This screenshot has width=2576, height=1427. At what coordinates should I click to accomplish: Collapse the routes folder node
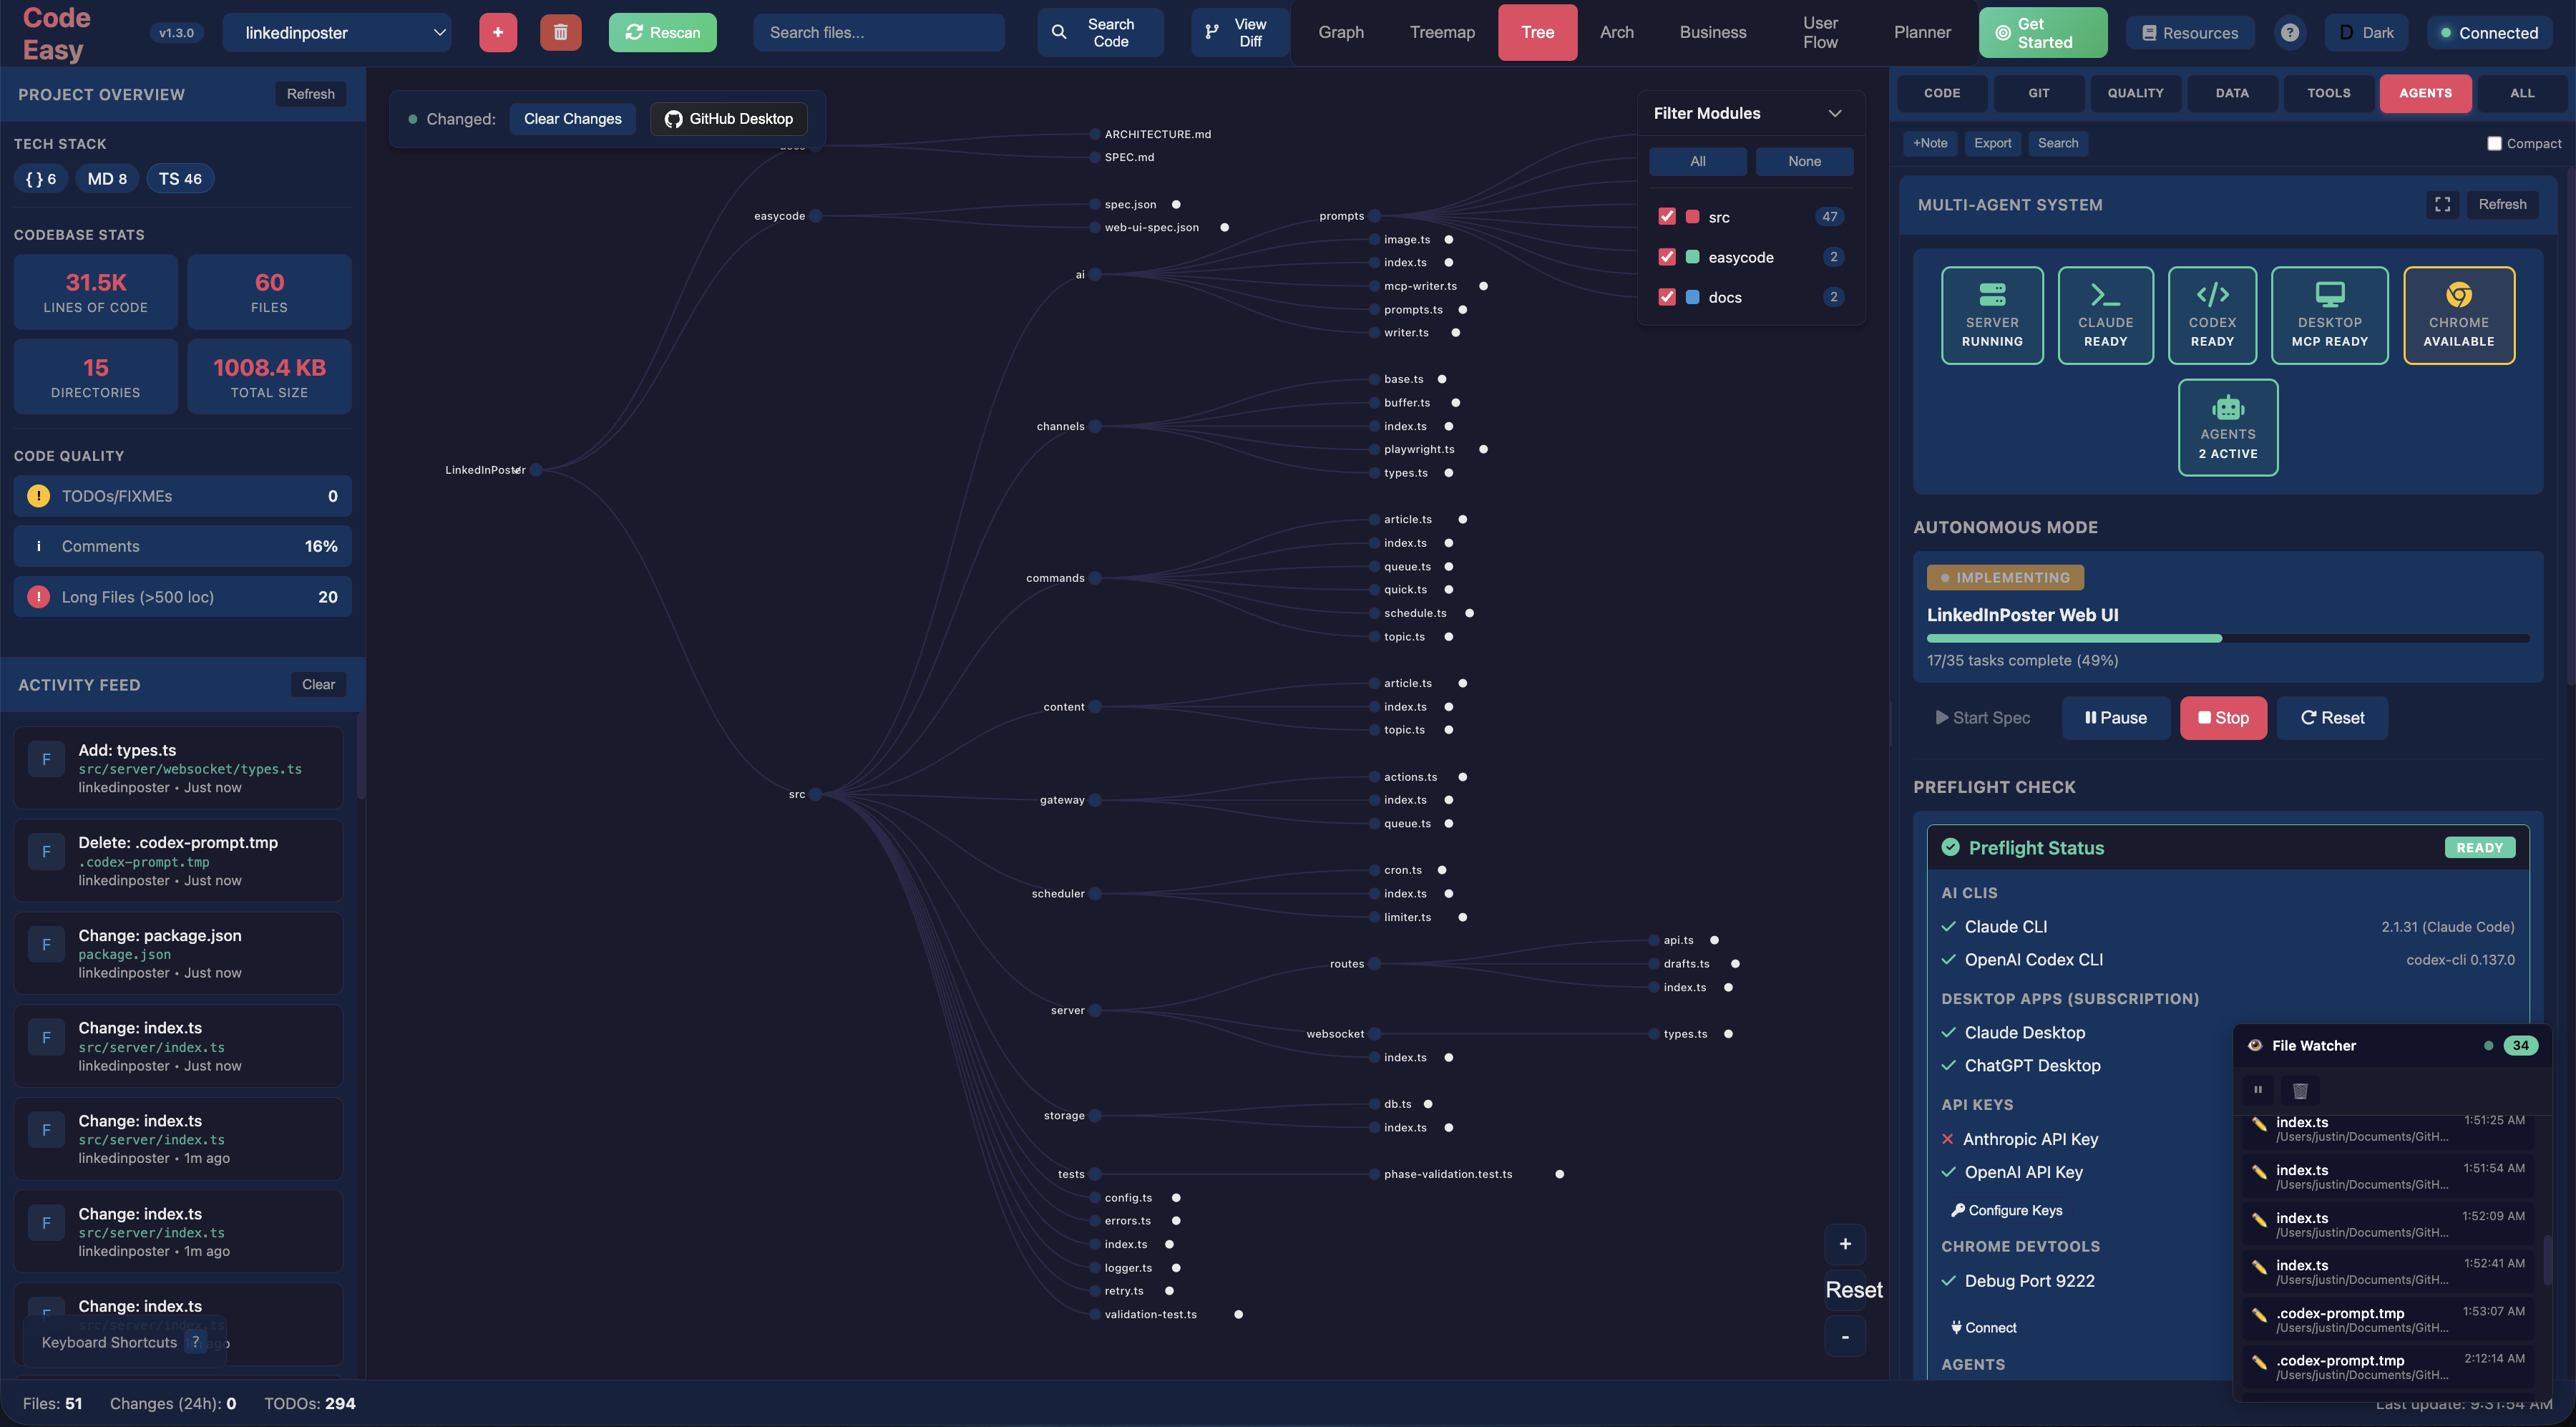point(1374,964)
